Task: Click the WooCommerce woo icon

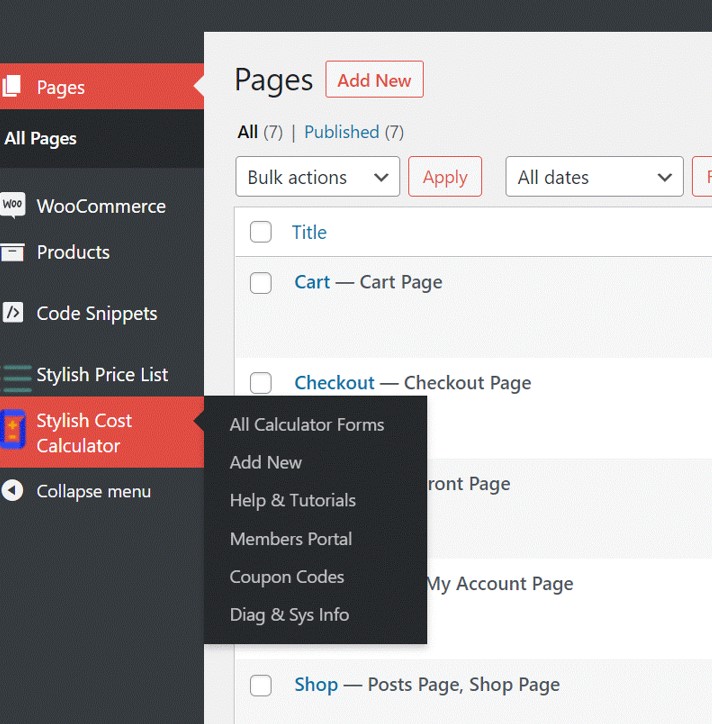Action: [12, 205]
